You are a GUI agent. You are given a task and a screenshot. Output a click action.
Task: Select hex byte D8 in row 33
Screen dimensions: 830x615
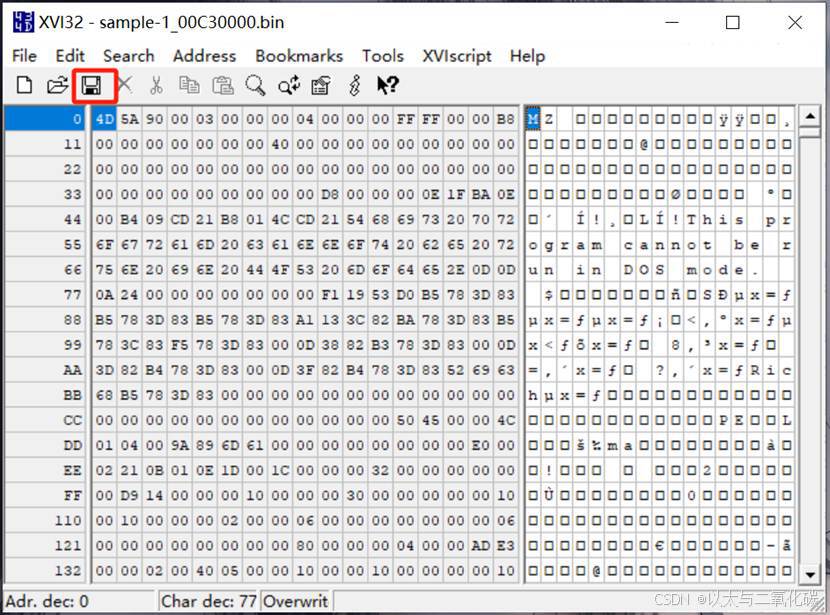330,194
